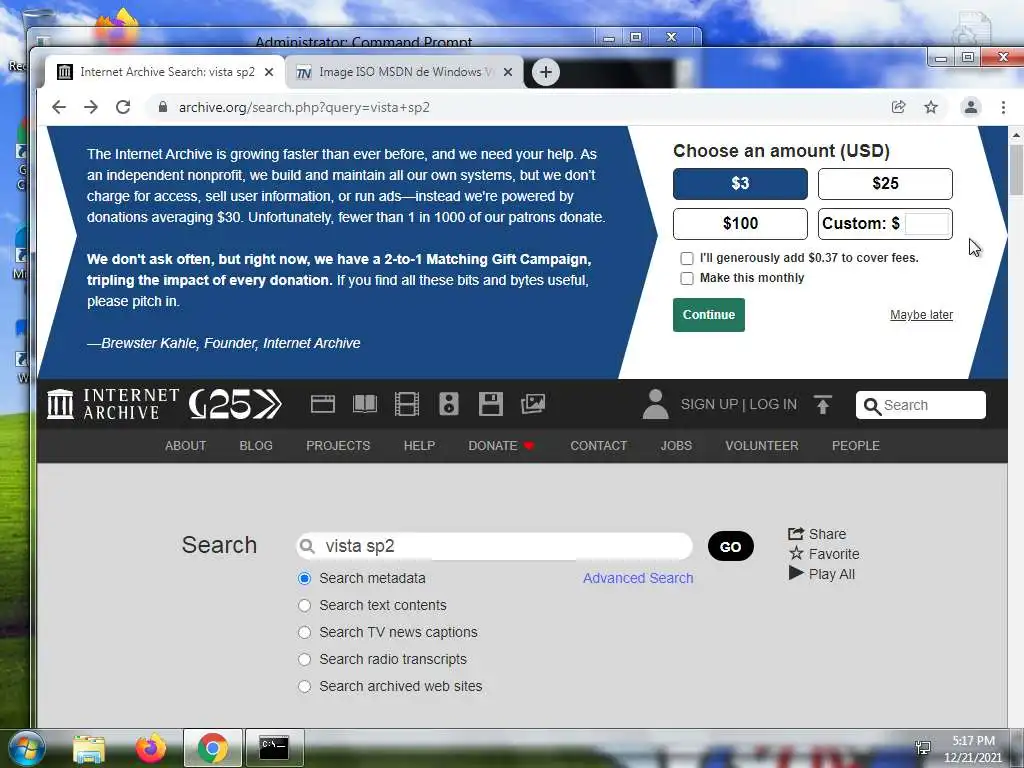Open the Texts book icon

coord(364,404)
